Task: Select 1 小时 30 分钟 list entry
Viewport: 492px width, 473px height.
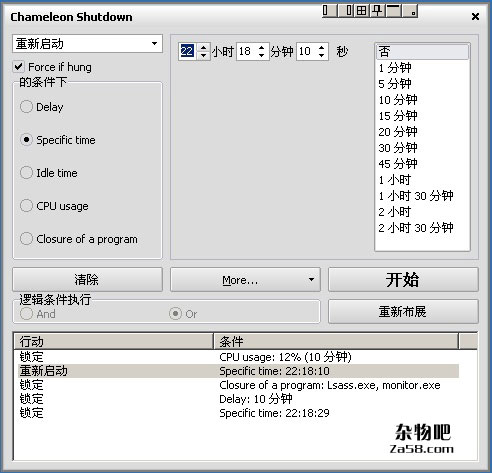Action: point(415,196)
